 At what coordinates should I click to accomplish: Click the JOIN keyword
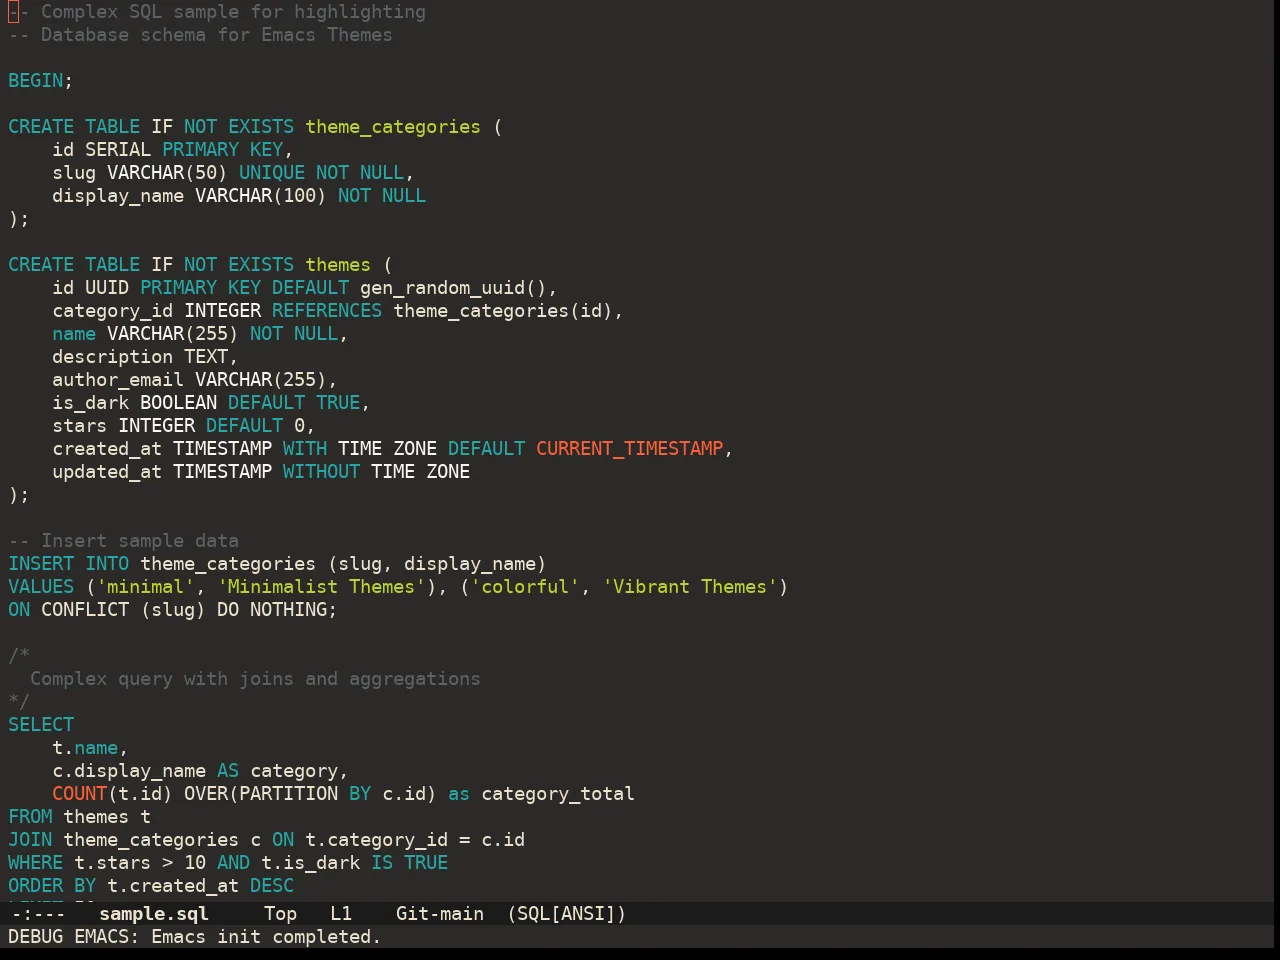point(30,840)
